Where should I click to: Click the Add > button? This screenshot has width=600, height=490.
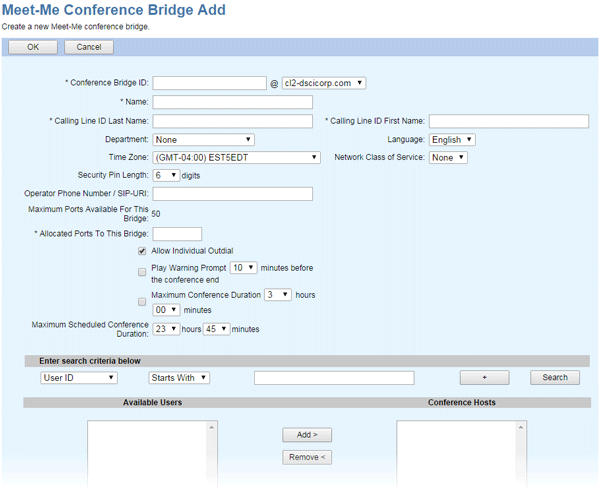[x=306, y=435]
